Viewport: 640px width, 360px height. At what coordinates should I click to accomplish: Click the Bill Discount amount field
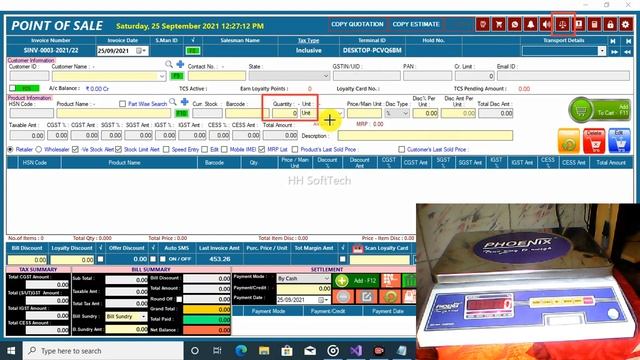click(x=27, y=259)
